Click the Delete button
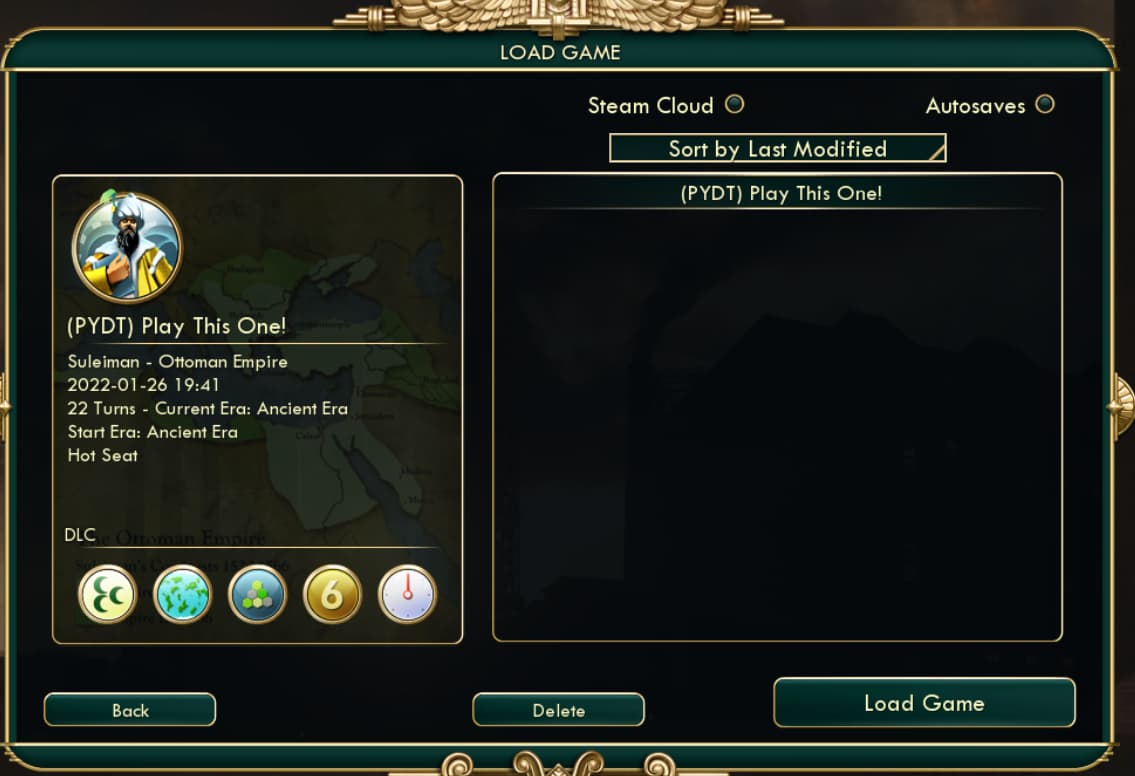 click(558, 709)
